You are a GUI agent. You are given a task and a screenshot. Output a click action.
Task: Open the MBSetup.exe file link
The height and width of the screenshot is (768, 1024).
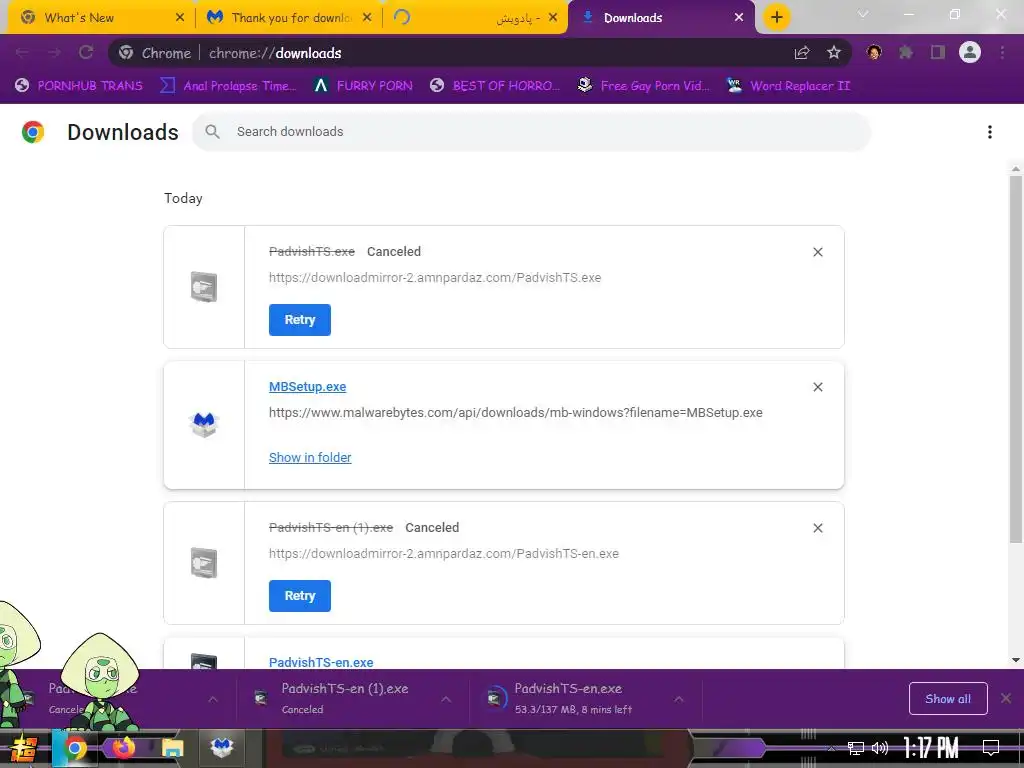tap(308, 387)
